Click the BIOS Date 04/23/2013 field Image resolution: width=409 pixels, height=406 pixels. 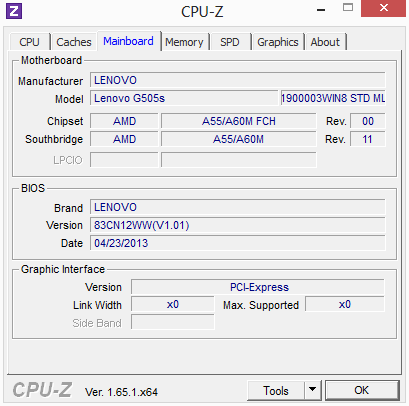[x=238, y=243]
